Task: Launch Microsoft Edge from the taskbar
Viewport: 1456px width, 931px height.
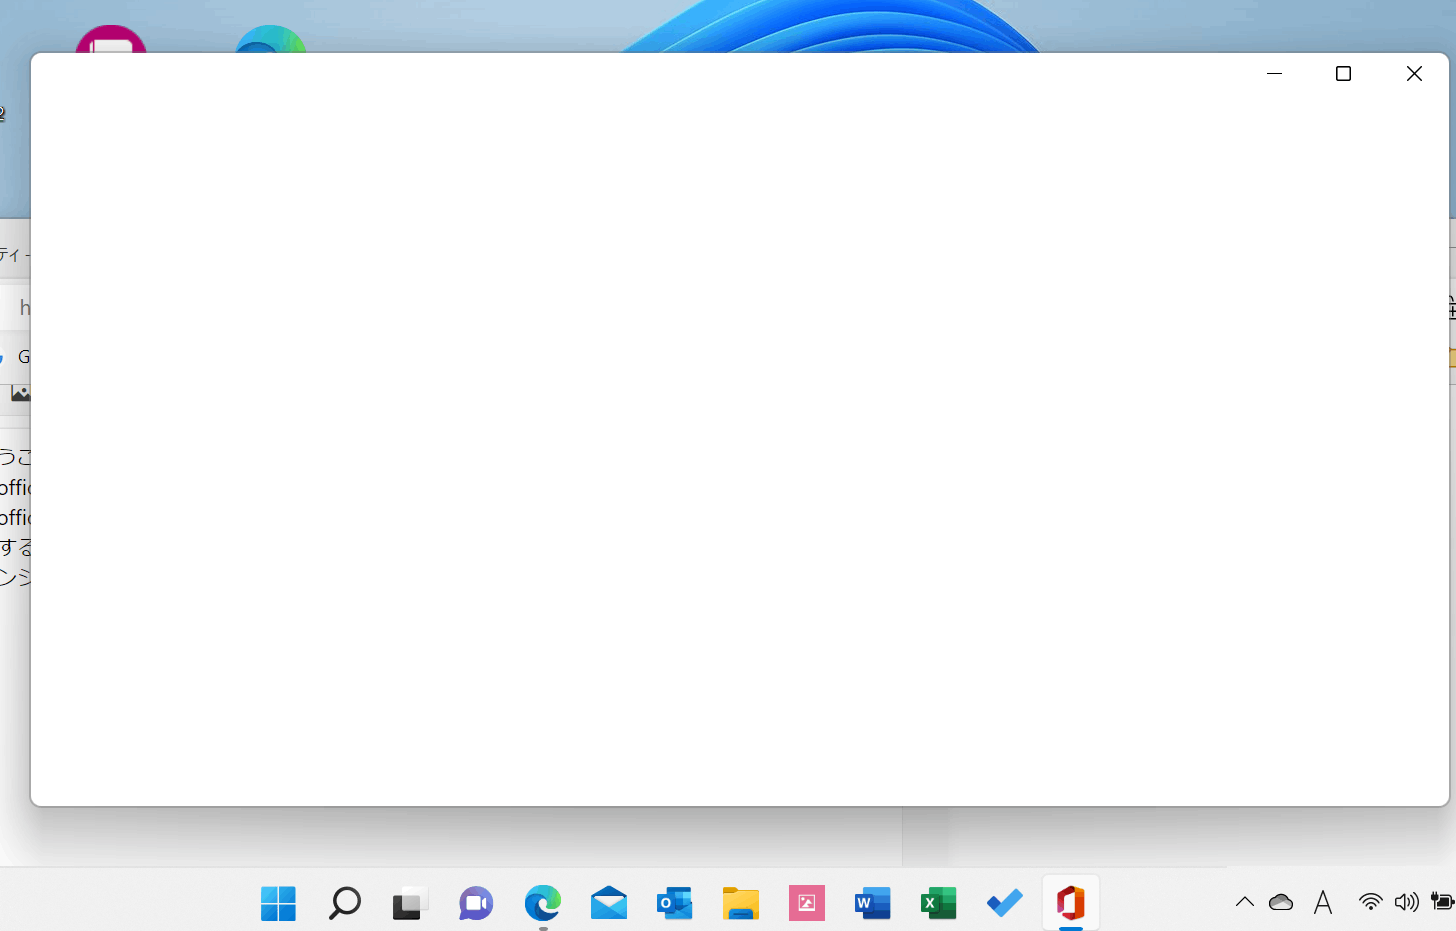Action: pos(541,903)
